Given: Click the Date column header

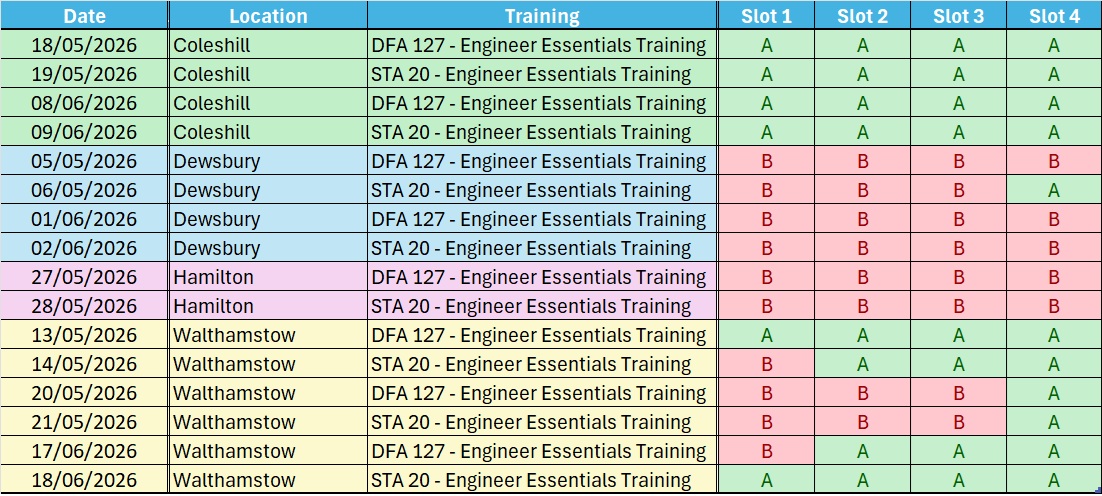Looking at the screenshot, I should (84, 16).
